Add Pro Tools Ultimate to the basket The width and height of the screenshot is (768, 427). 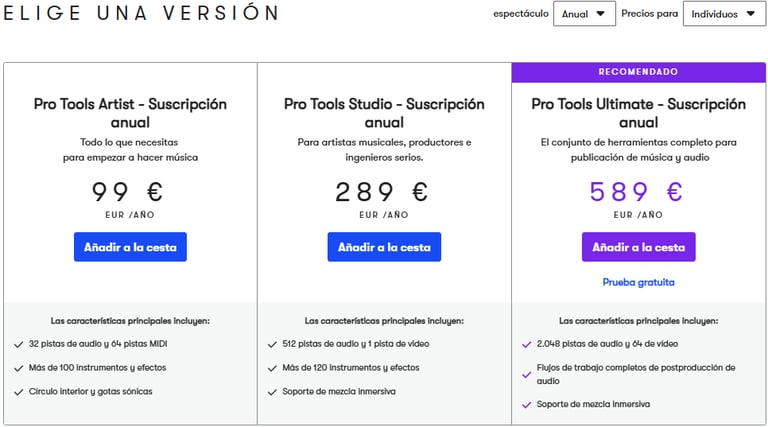pyautogui.click(x=638, y=247)
